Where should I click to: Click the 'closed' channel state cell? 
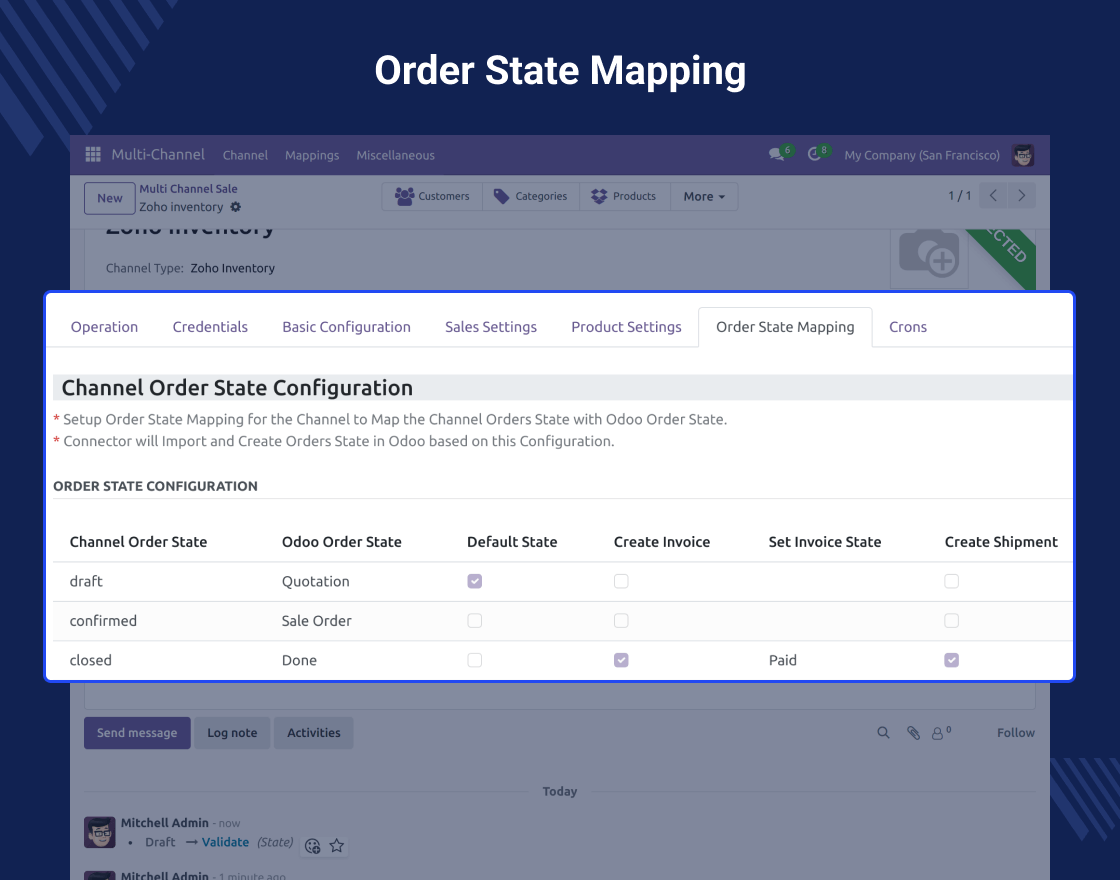click(91, 660)
